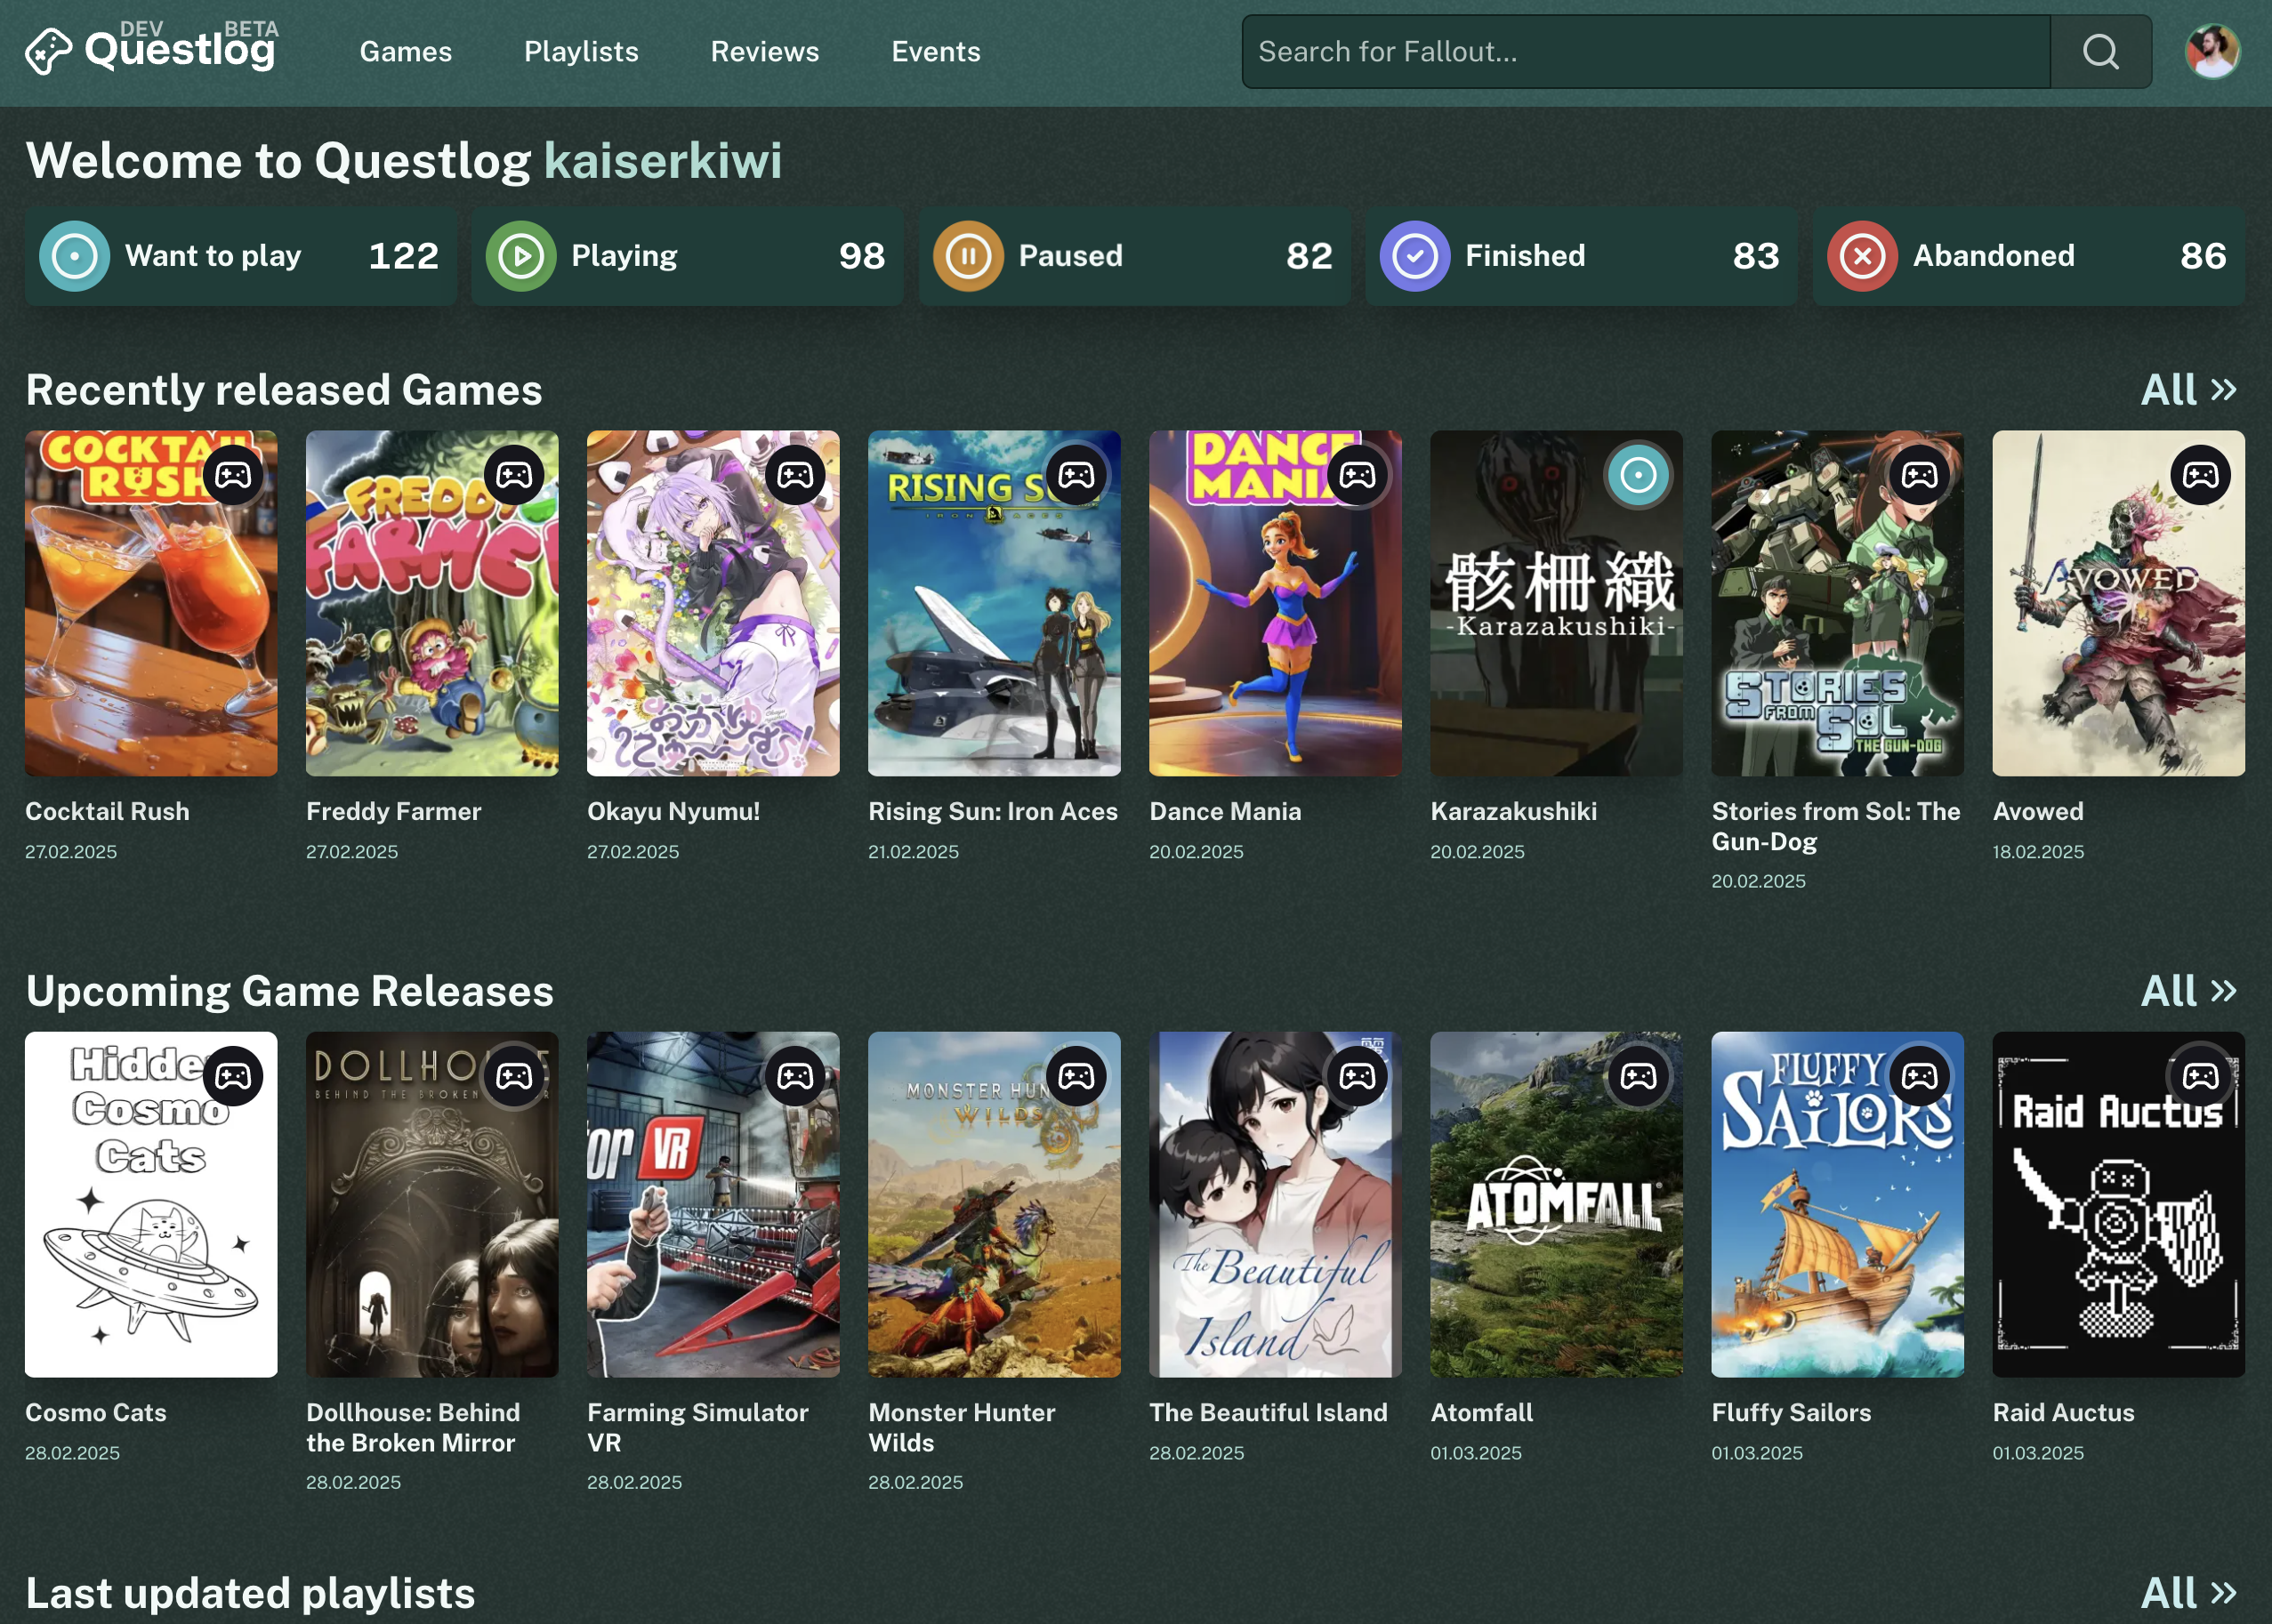Click gamepad status icon on Farming Simulator VR
Image resolution: width=2272 pixels, height=1624 pixels.
[795, 1076]
